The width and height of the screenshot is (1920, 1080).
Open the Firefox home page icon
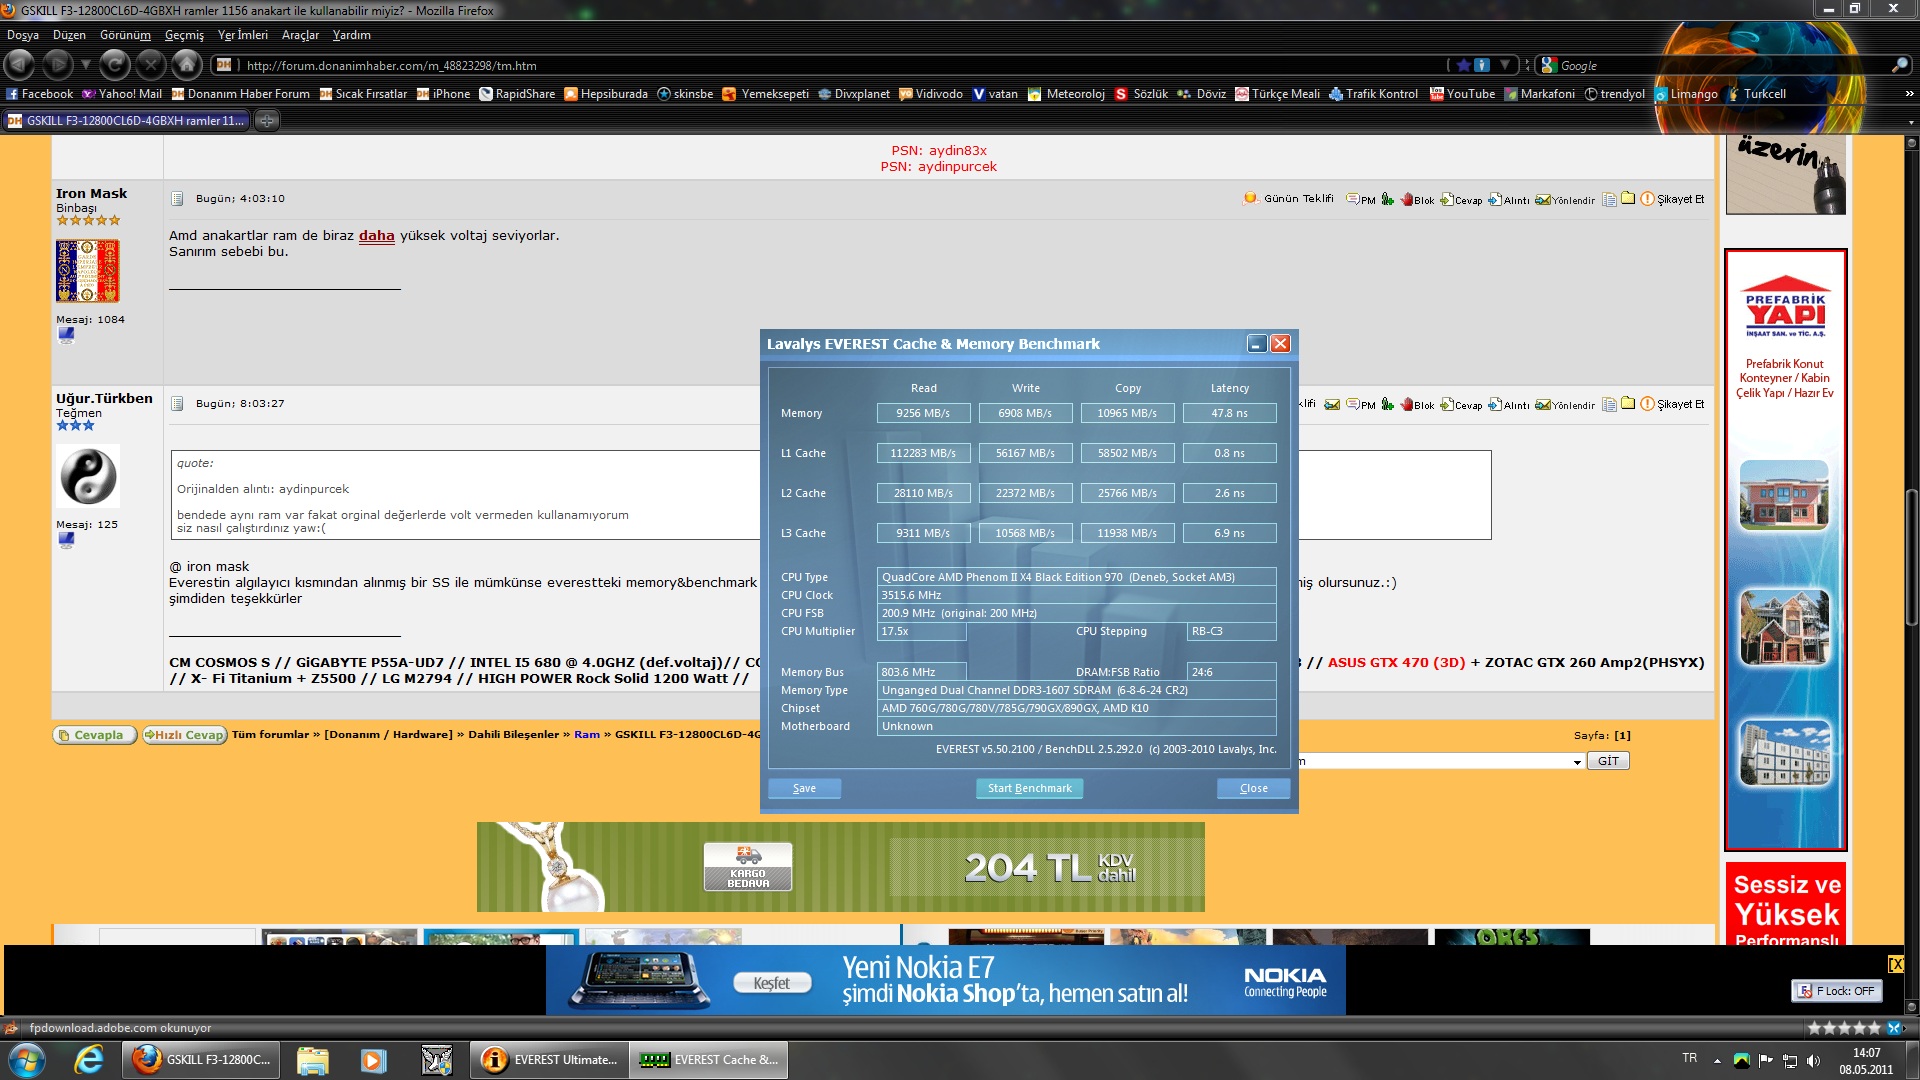[187, 65]
